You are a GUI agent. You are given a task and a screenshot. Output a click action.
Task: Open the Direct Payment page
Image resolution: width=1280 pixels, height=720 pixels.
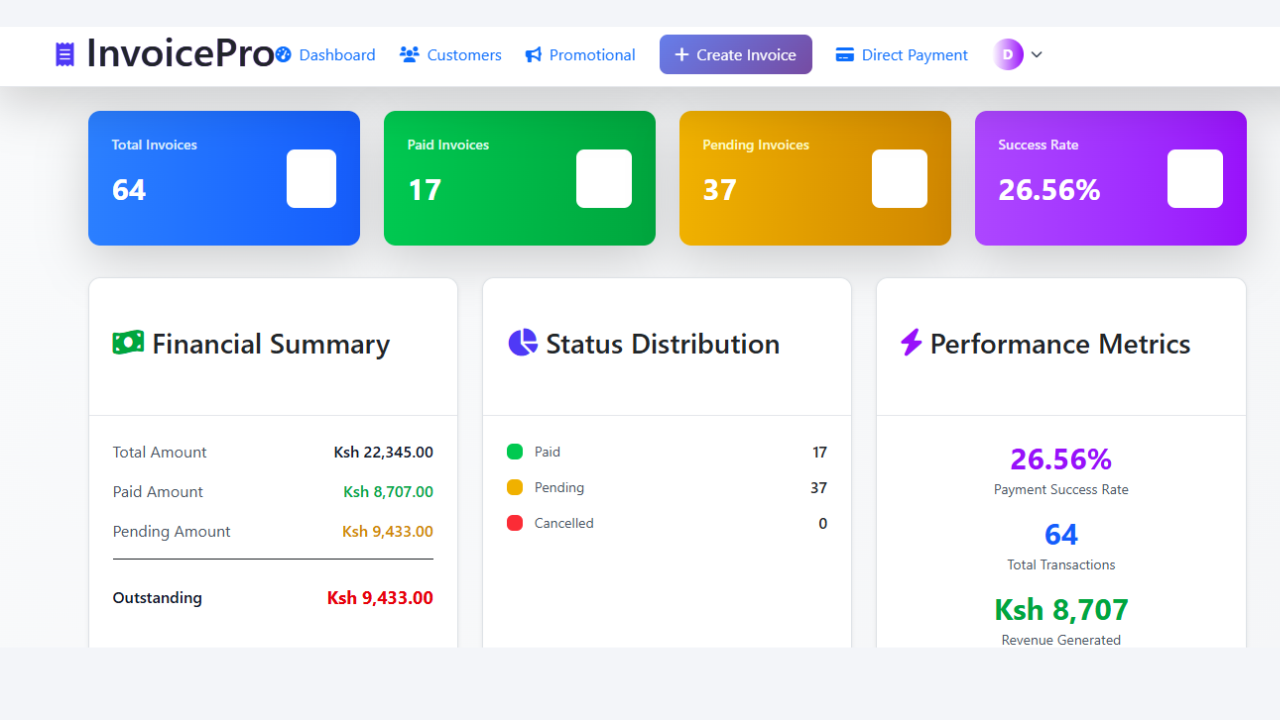(x=902, y=55)
